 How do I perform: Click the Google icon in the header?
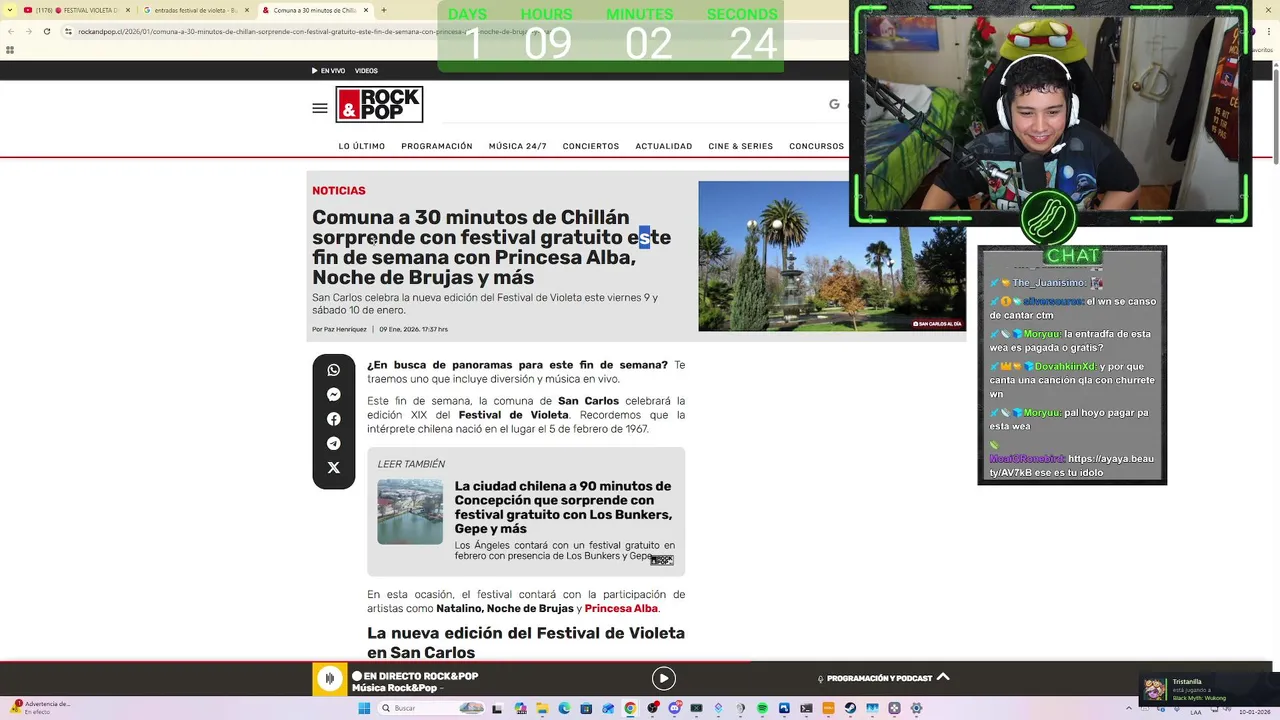pyautogui.click(x=834, y=104)
